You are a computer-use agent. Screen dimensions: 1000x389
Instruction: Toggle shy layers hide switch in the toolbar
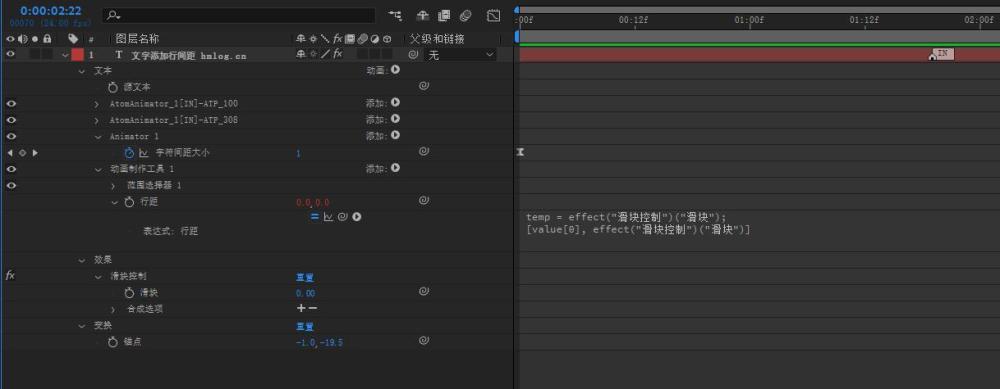pos(423,15)
